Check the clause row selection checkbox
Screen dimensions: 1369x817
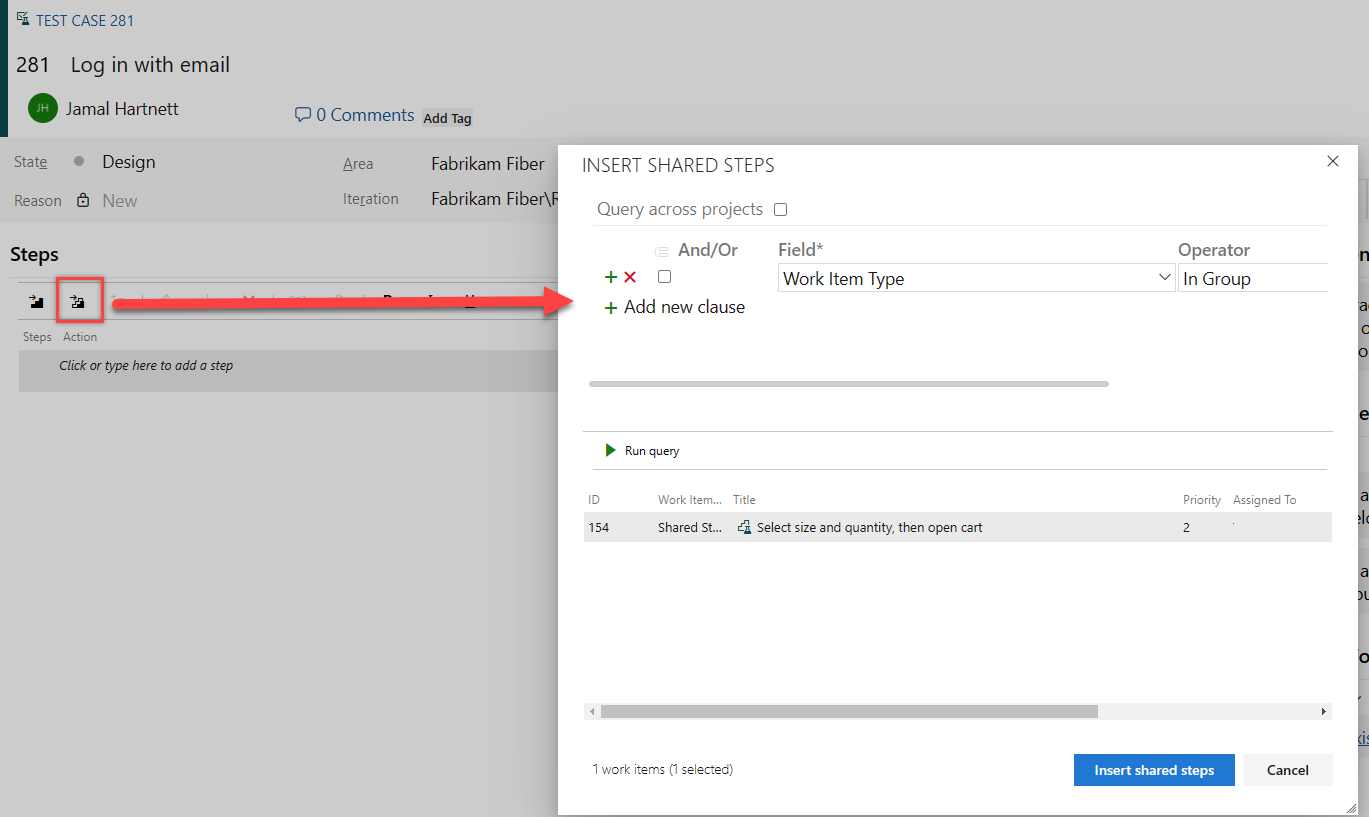[x=664, y=277]
